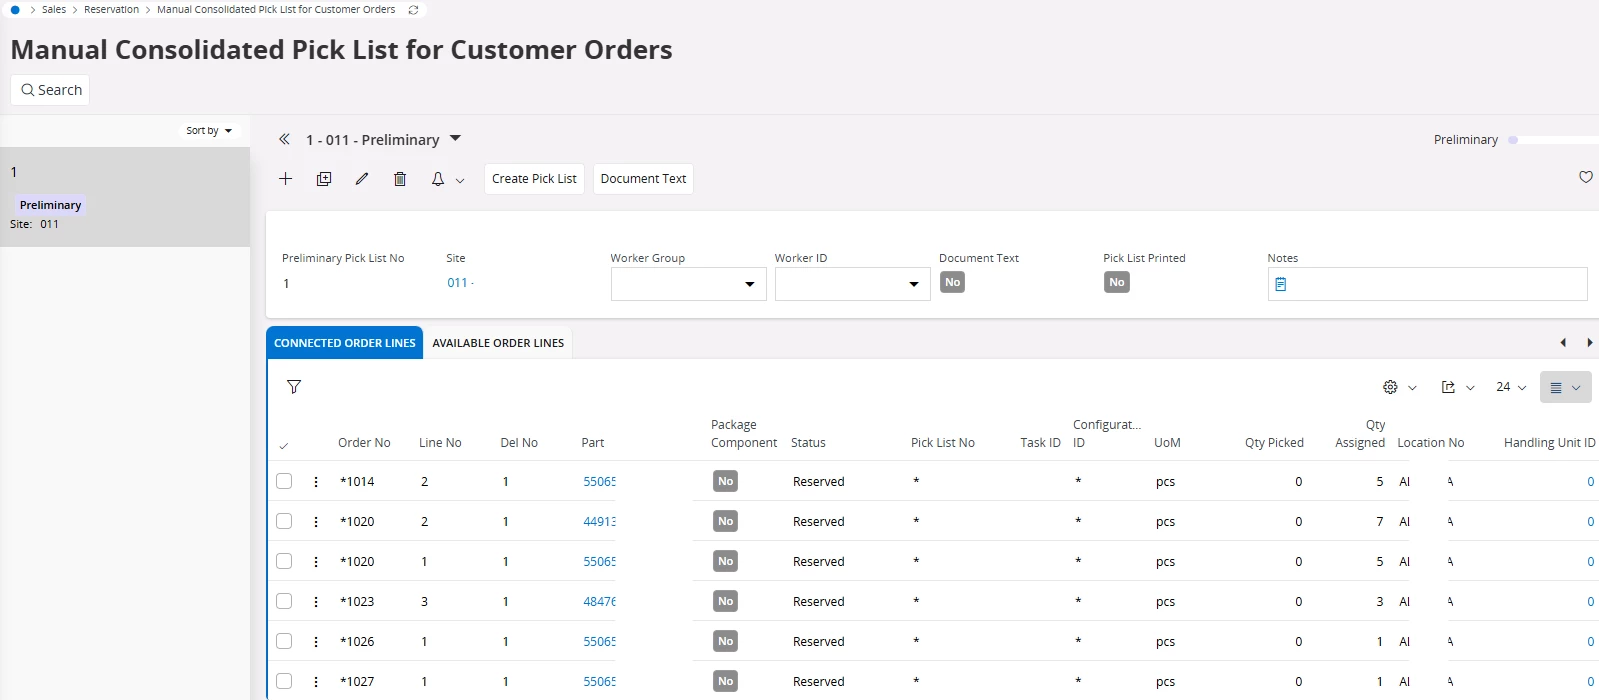Go to Sales in breadcrumb
Screen dimensions: 1599x700
54,10
